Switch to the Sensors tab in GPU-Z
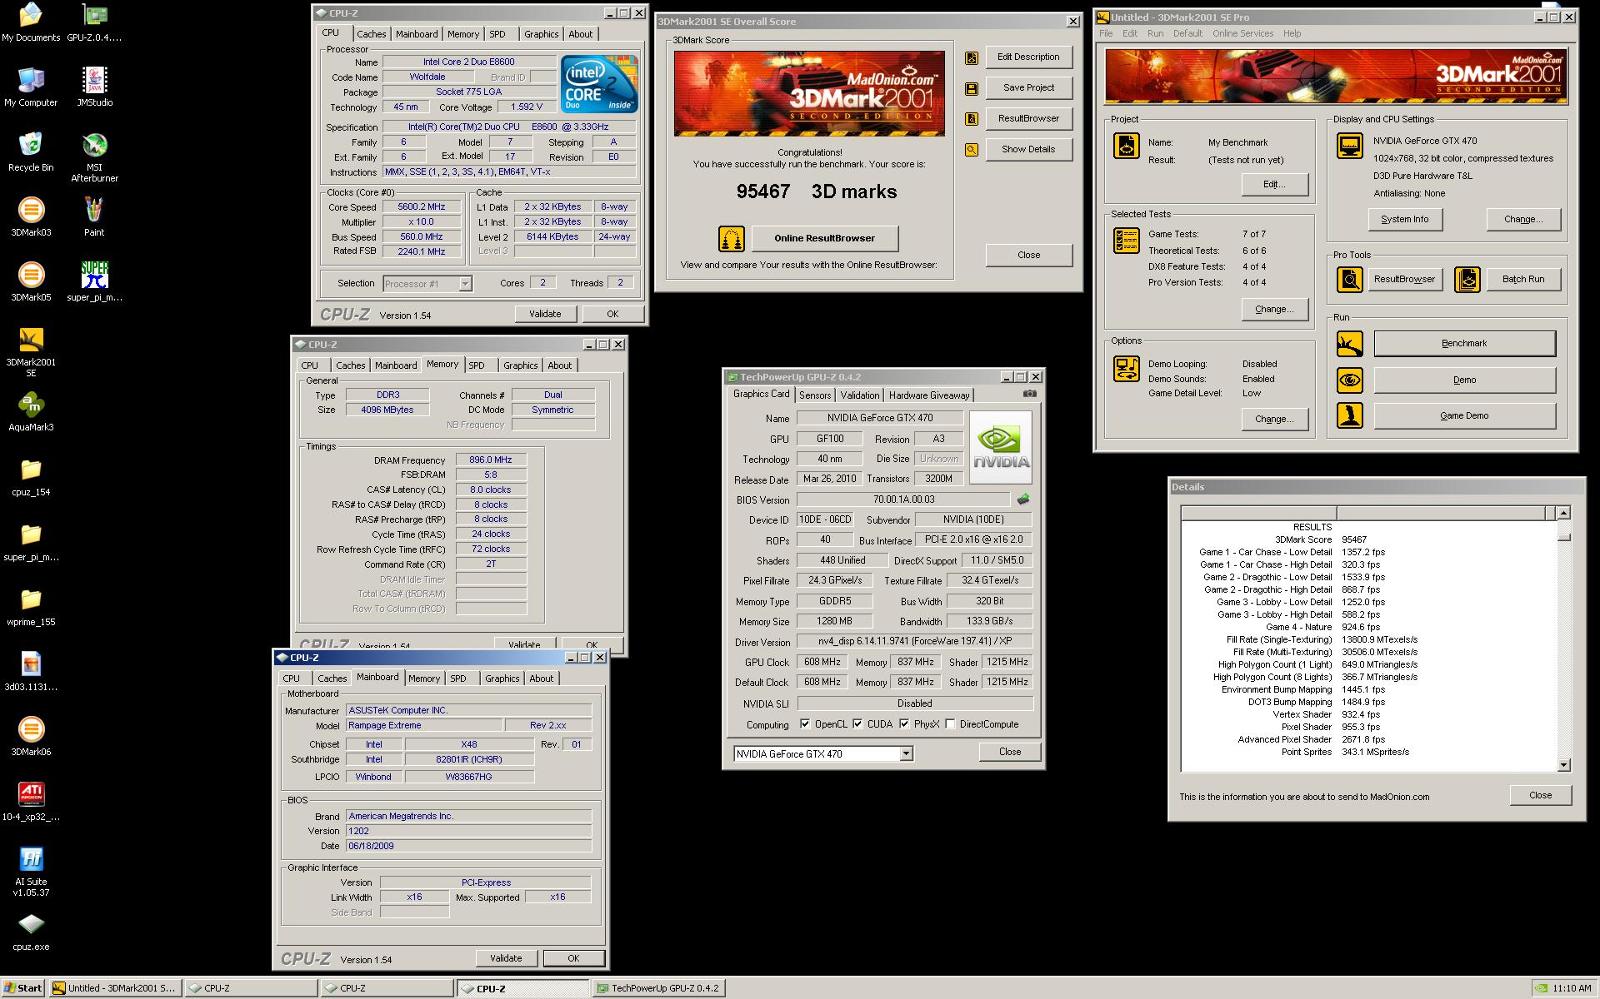 [815, 395]
